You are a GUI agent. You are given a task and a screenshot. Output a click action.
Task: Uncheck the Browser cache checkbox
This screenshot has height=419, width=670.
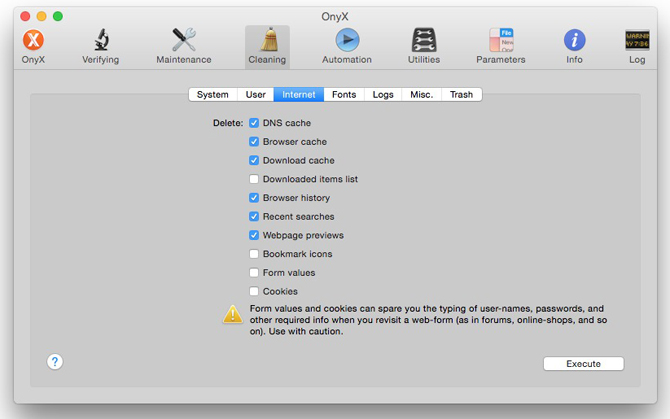coord(254,141)
